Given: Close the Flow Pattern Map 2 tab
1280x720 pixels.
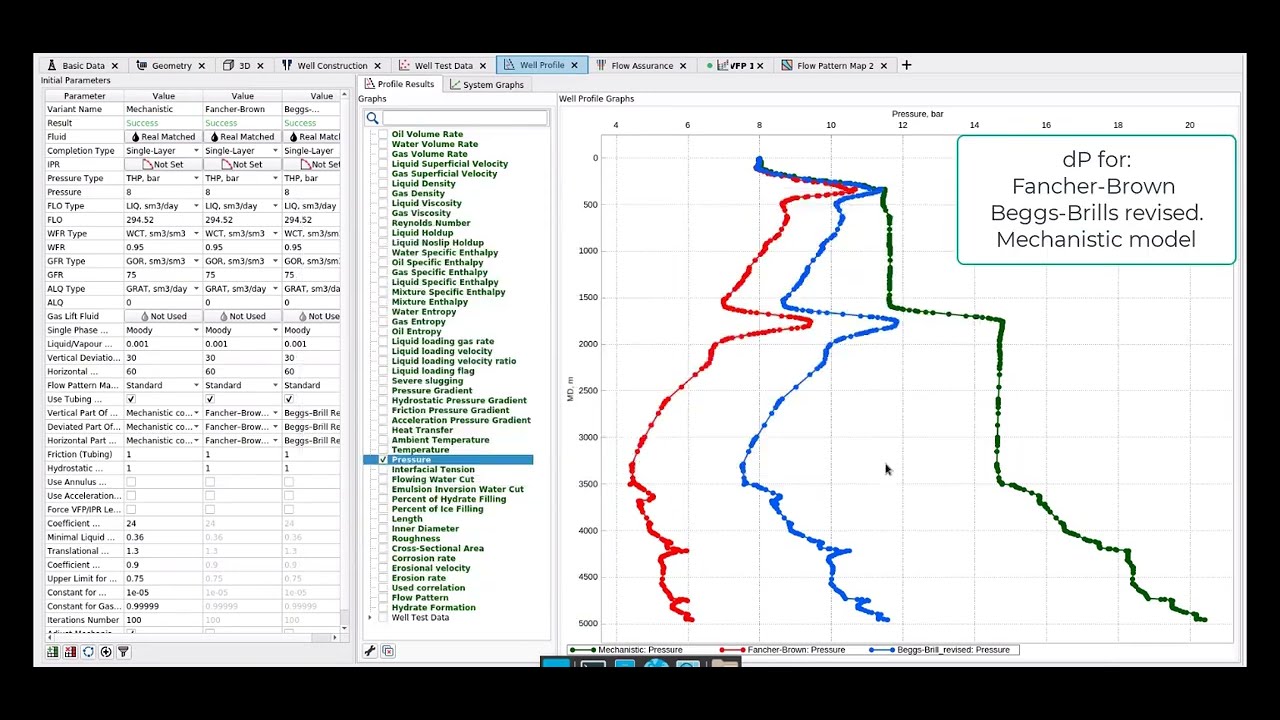Looking at the screenshot, I should 883,66.
